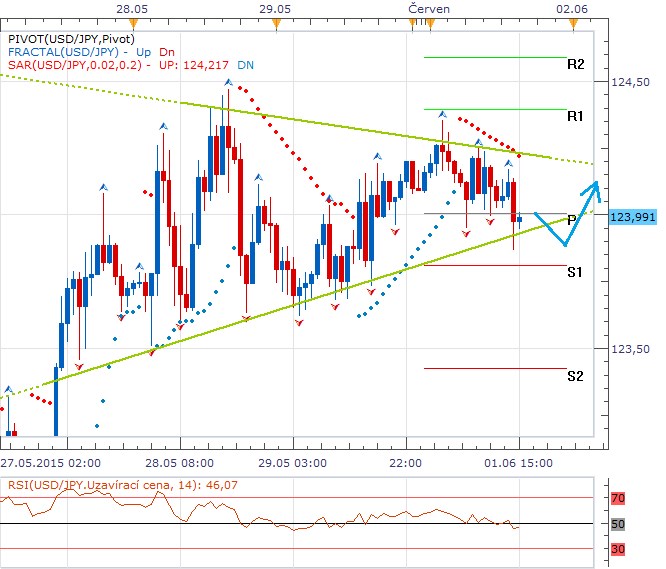Select the R1 resistance pivot line

(495, 109)
